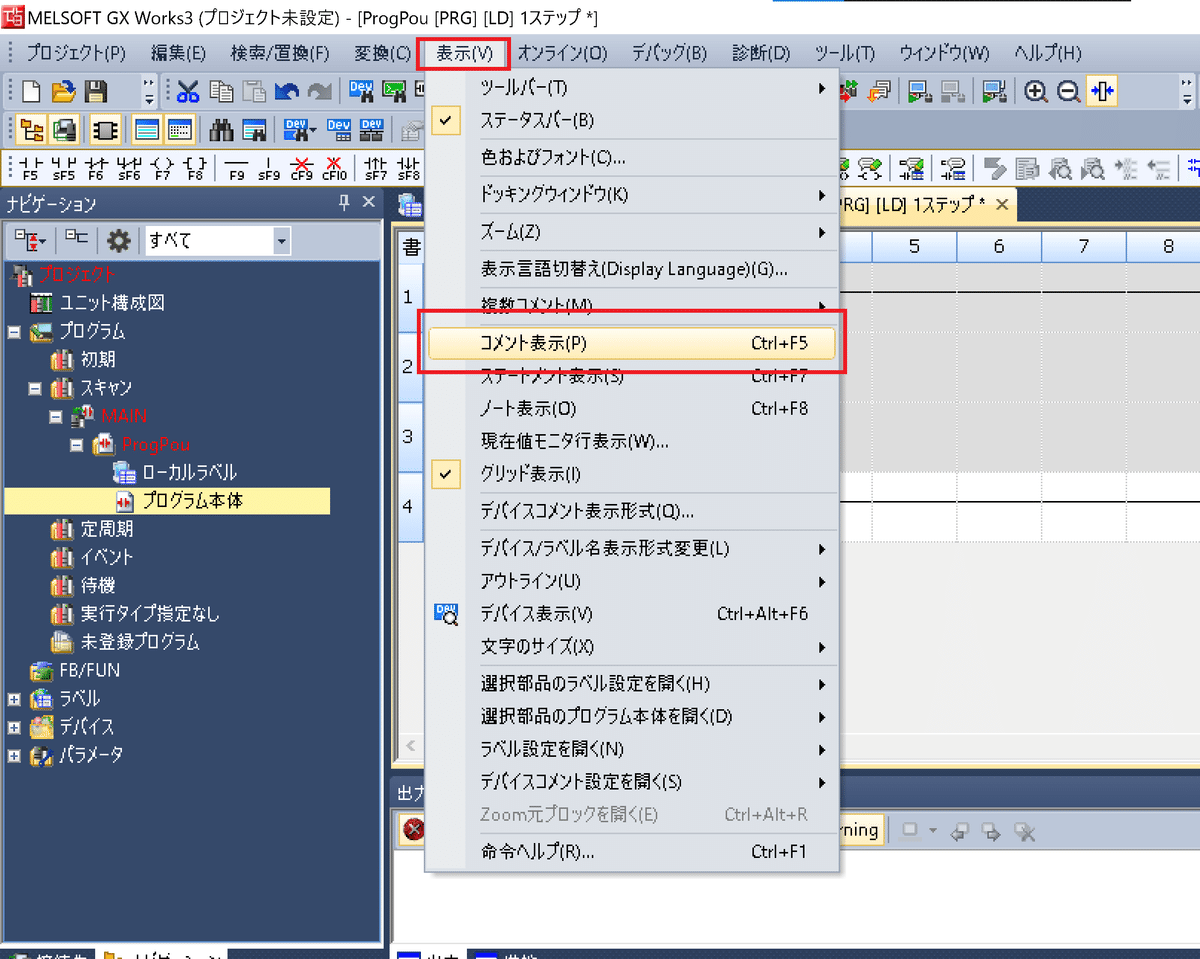Image resolution: width=1200 pixels, height=959 pixels.
Task: Insert open branch sF5 icon
Action: pyautogui.click(x=63, y=167)
